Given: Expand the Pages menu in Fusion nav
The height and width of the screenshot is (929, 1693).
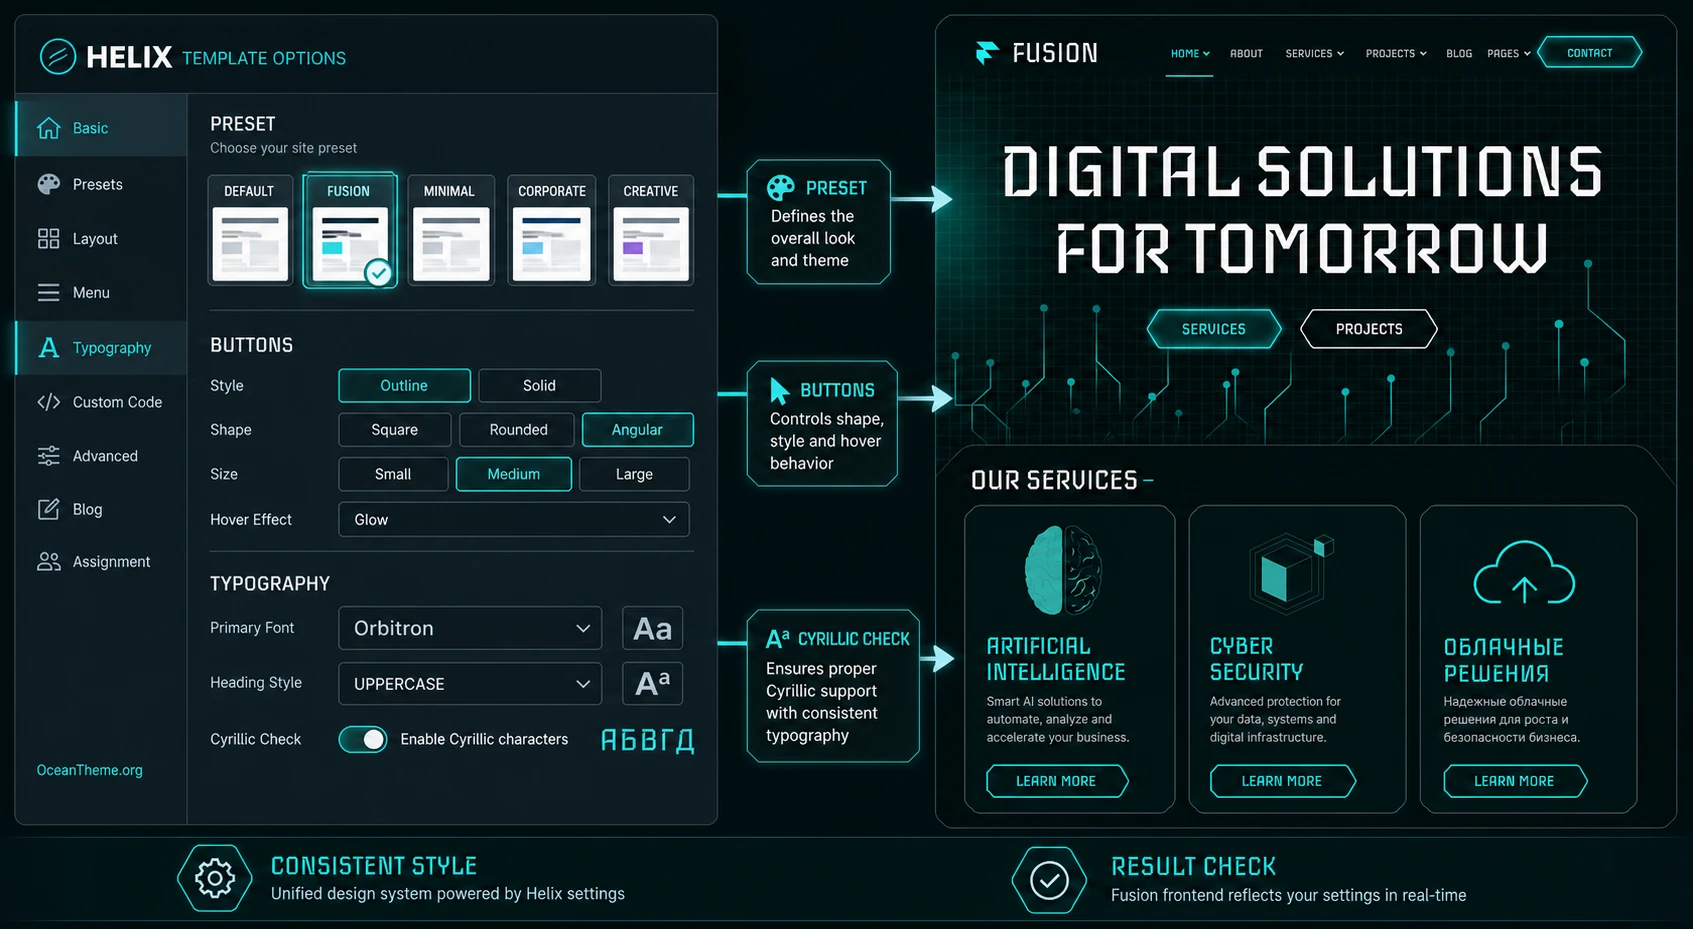Looking at the screenshot, I should click(x=1508, y=54).
